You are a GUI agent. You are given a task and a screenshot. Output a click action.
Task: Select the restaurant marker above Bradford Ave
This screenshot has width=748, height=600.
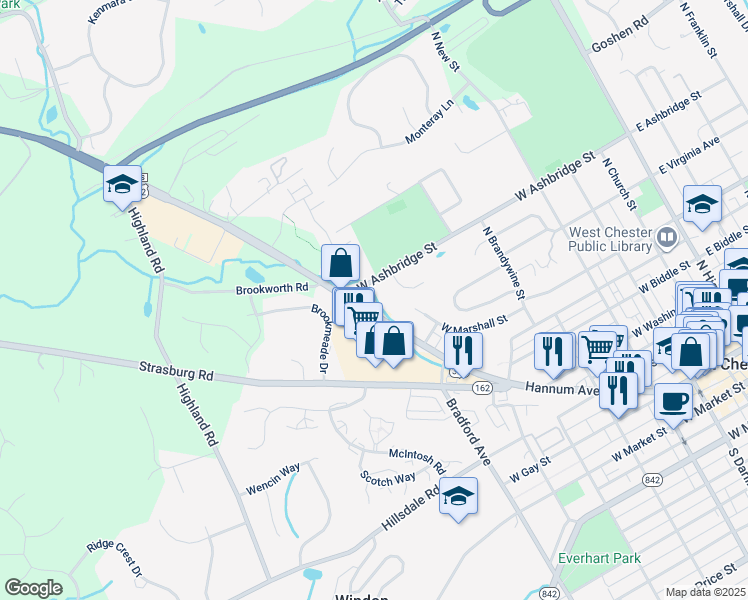tap(463, 352)
